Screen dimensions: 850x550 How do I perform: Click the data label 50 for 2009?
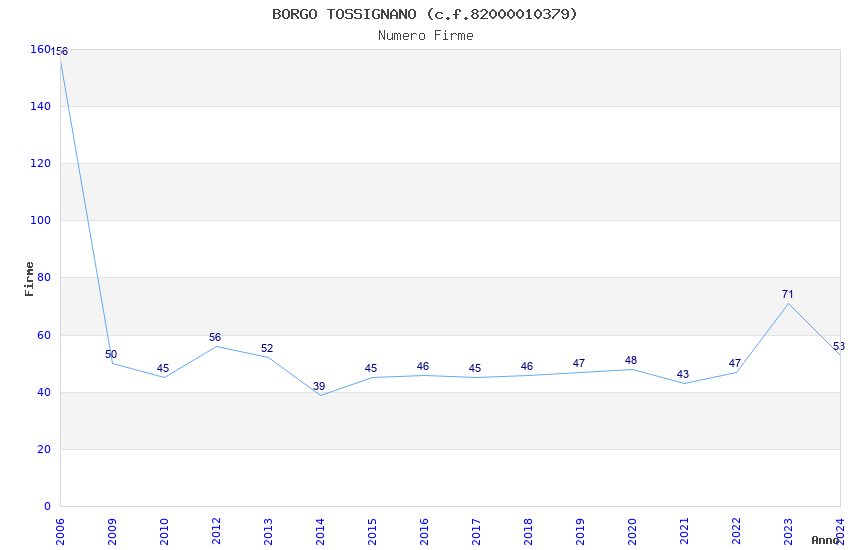pos(111,354)
